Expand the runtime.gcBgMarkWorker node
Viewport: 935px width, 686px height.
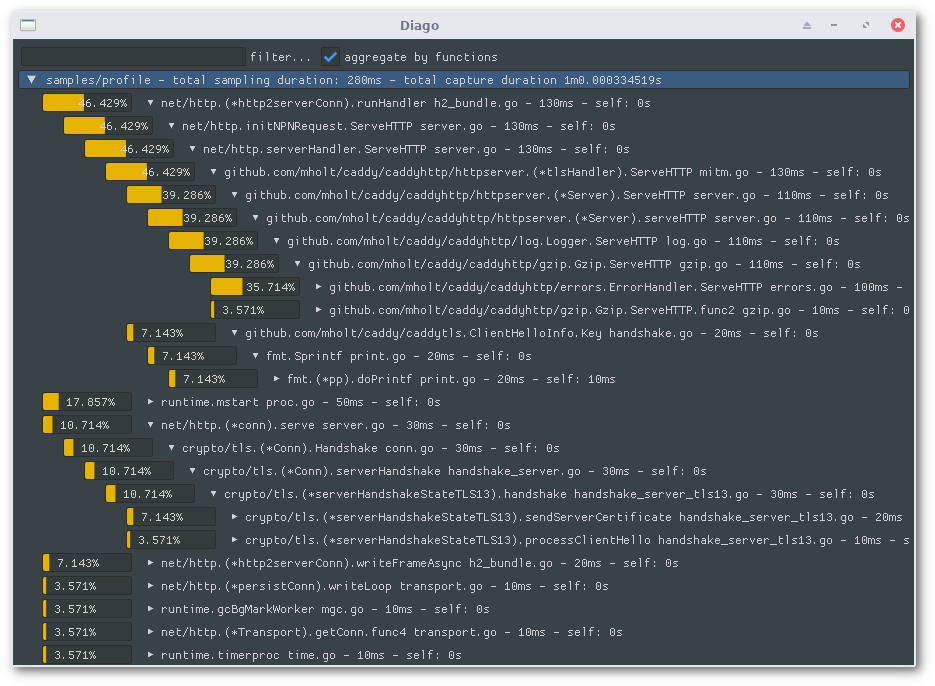click(x=150, y=609)
